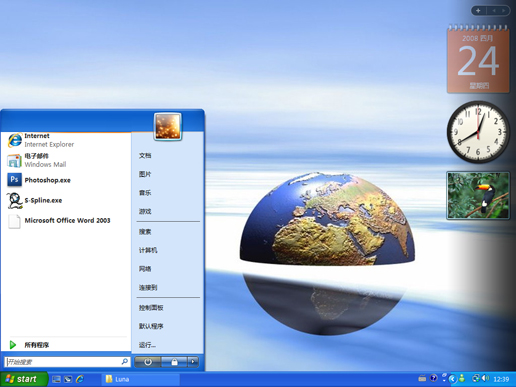Lock the computer with the padlock button
The width and height of the screenshot is (516, 387).
[x=174, y=362]
